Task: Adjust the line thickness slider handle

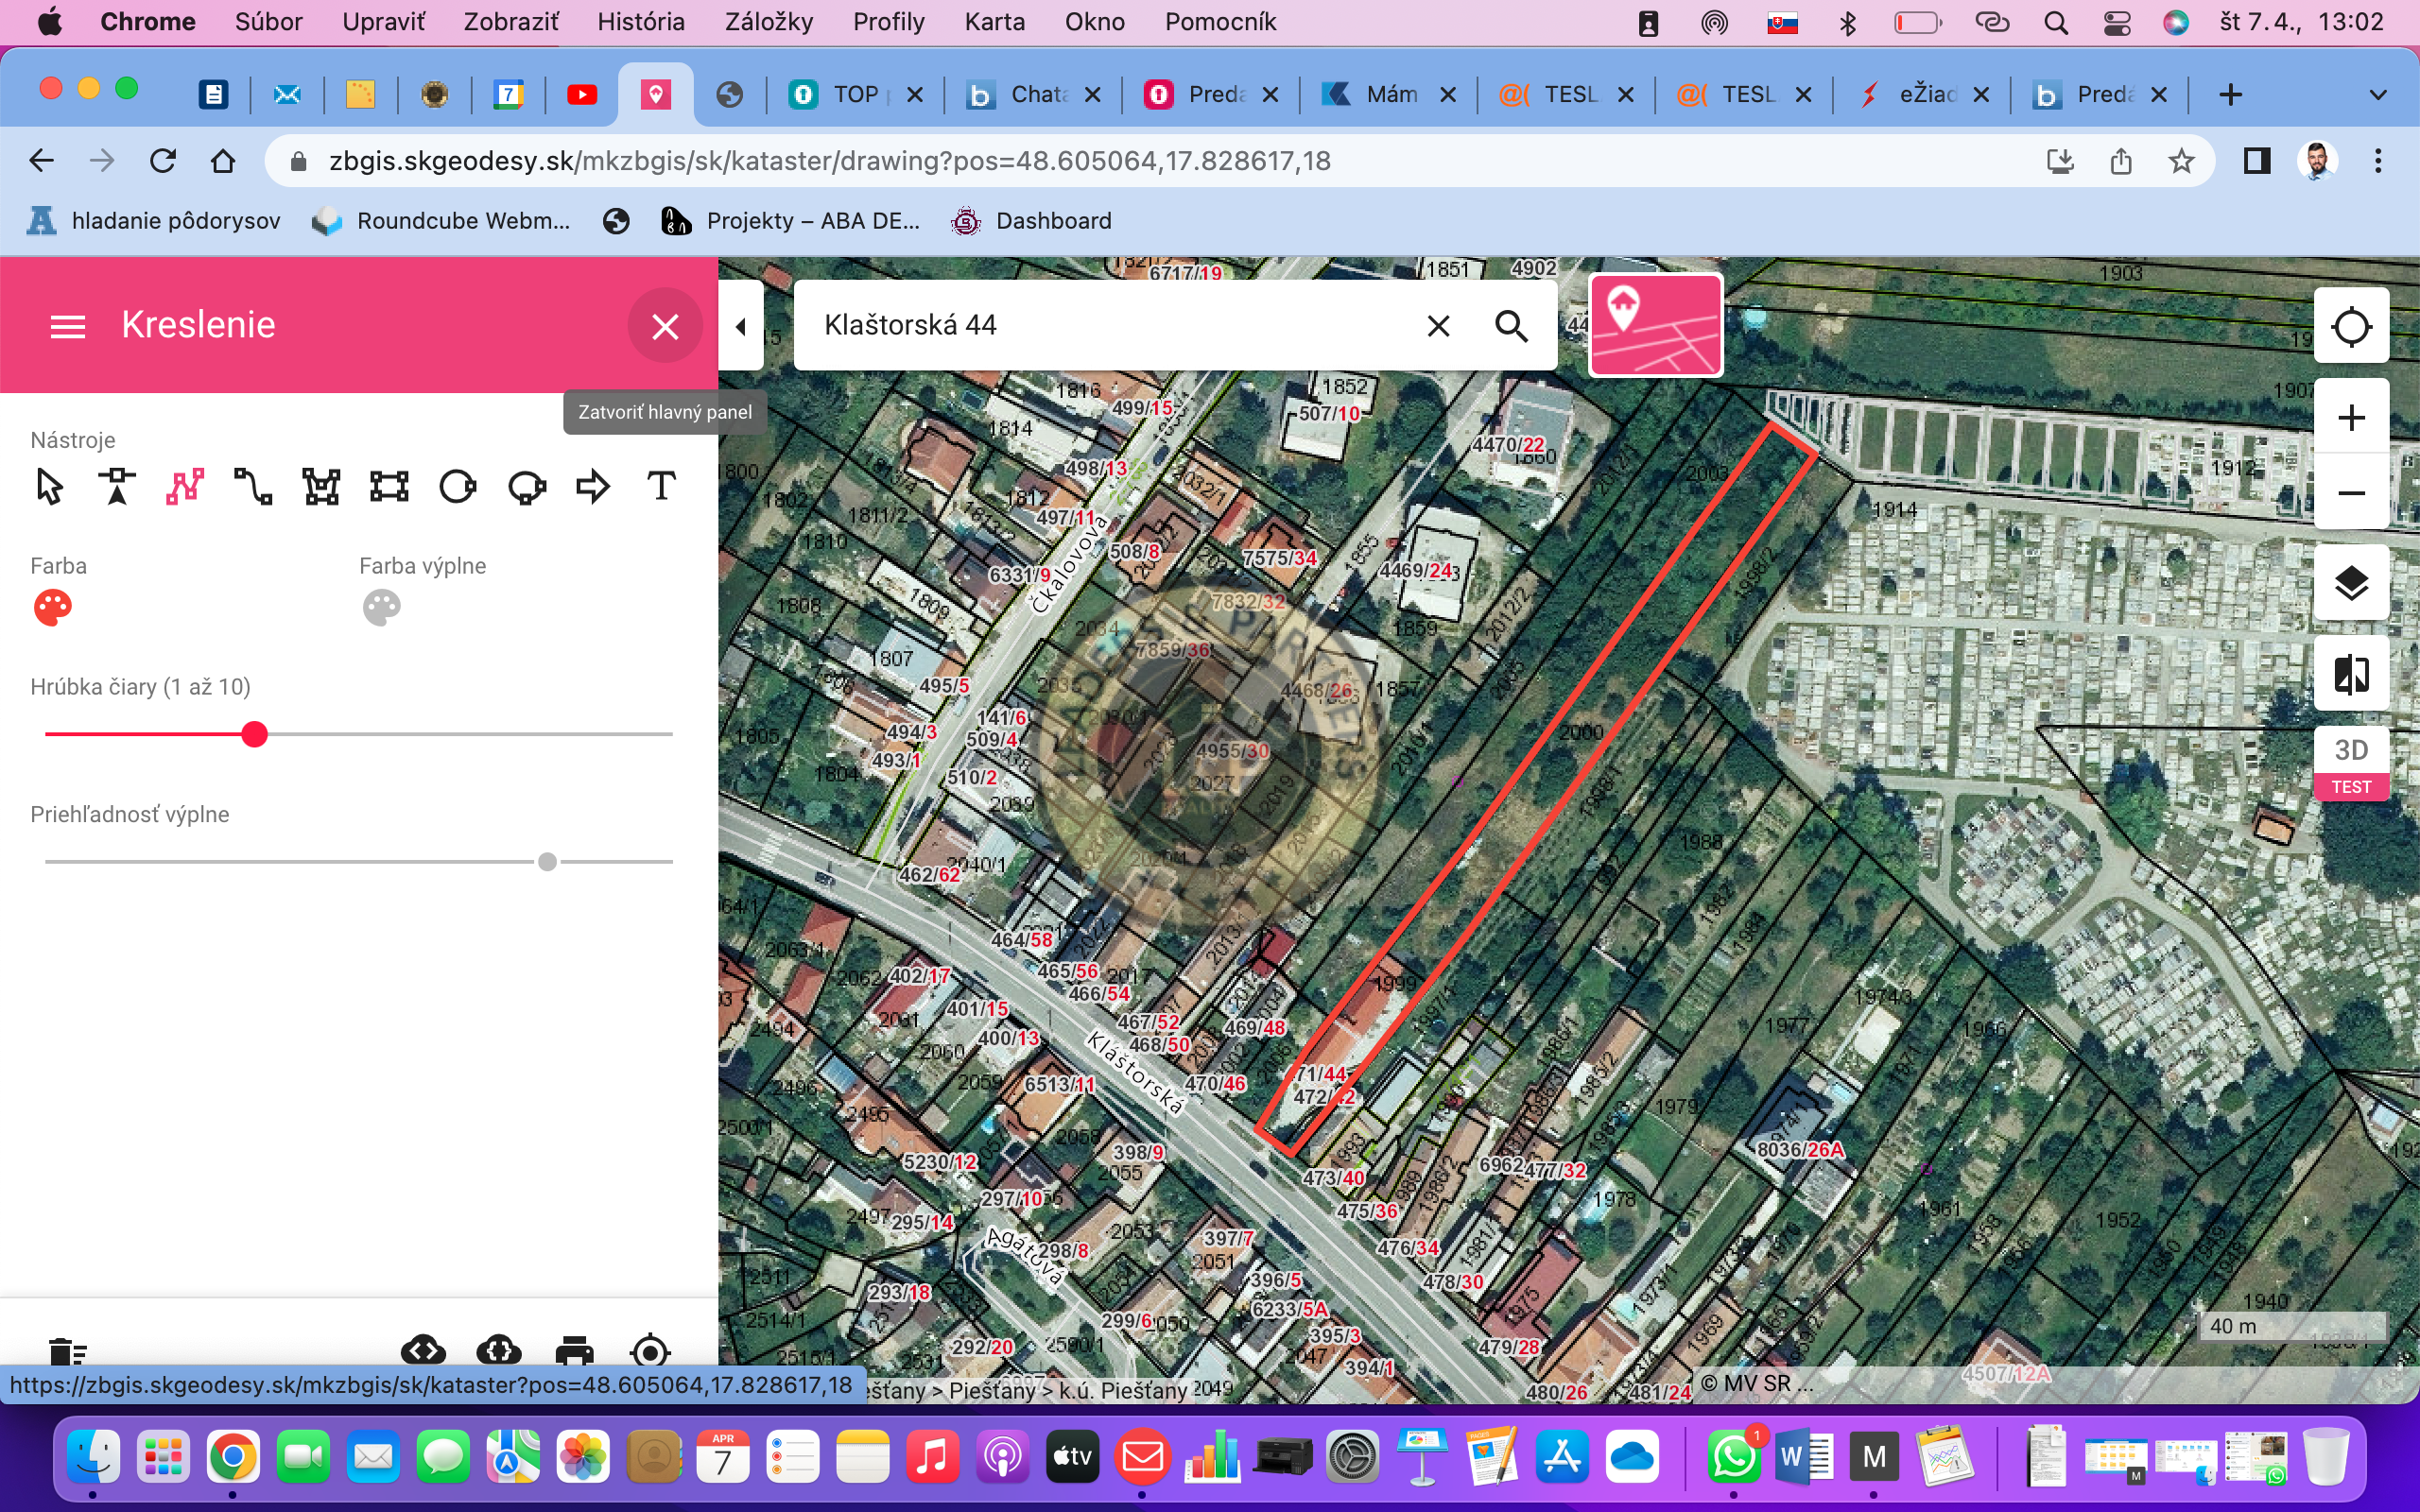Action: (x=255, y=735)
